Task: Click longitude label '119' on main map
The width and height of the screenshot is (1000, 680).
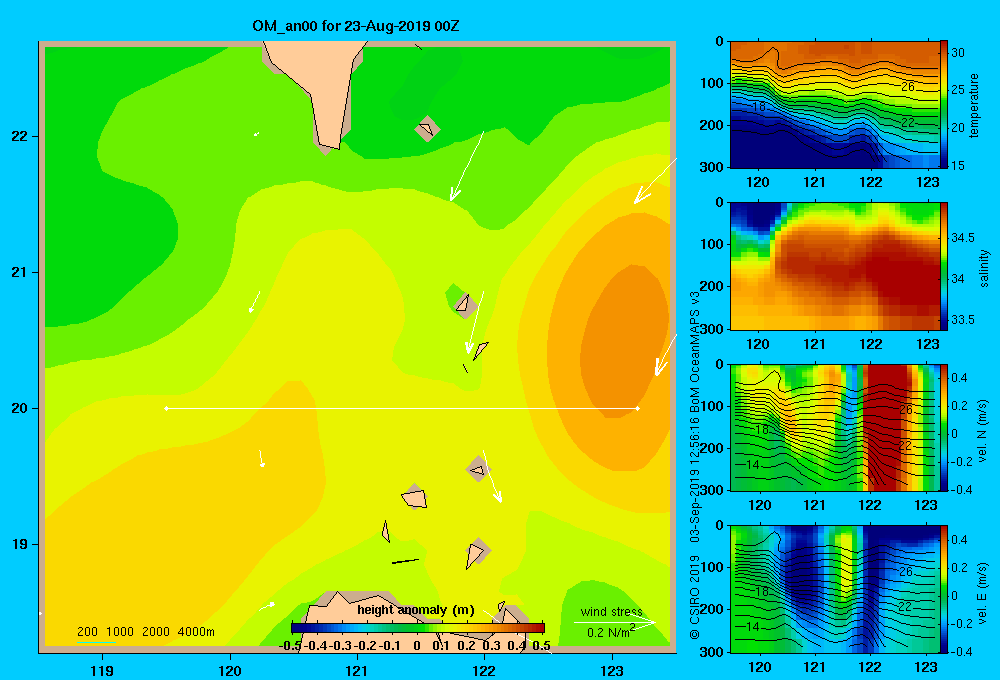Action: coord(103,670)
